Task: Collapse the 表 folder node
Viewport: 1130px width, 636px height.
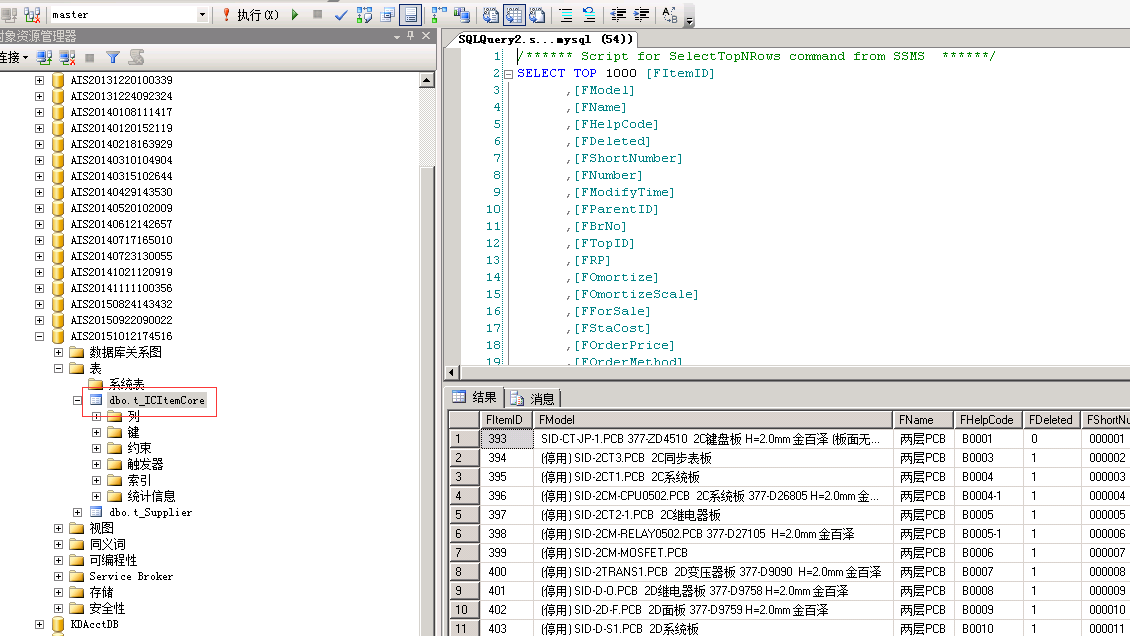Action: [59, 368]
